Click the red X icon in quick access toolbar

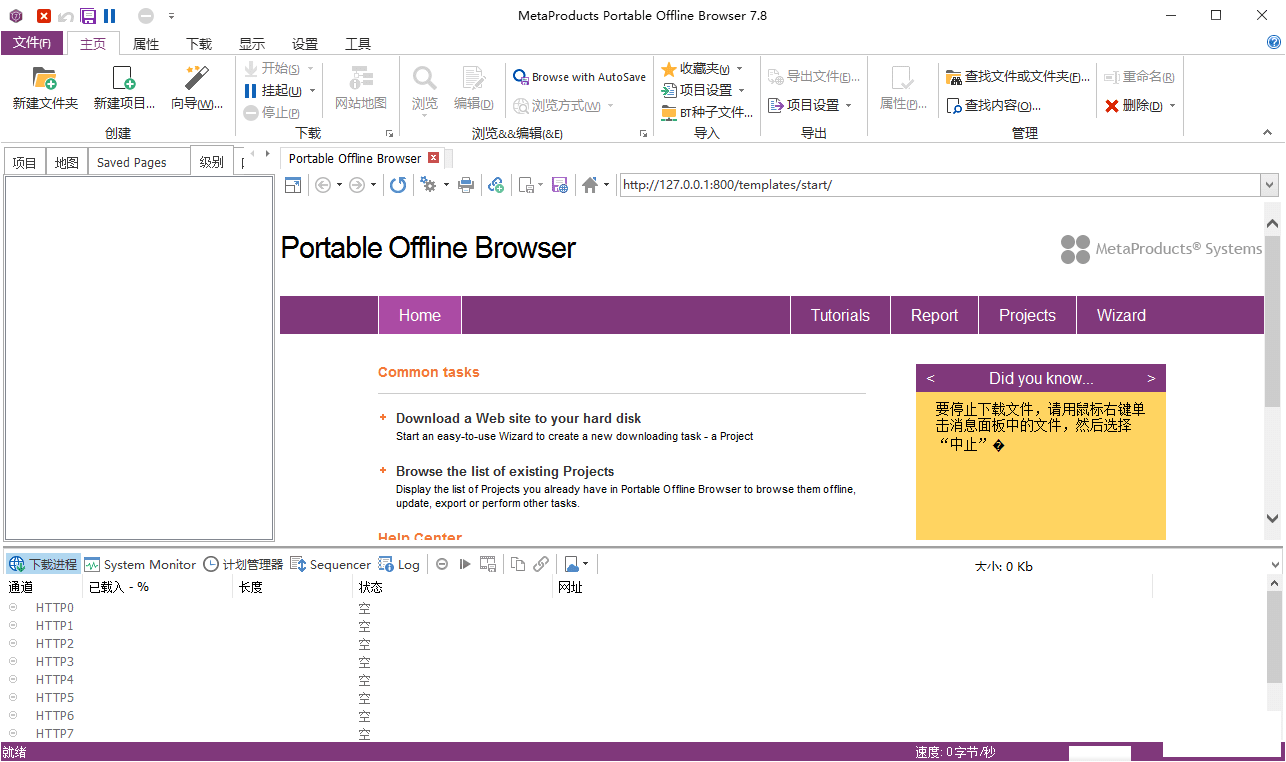point(44,16)
